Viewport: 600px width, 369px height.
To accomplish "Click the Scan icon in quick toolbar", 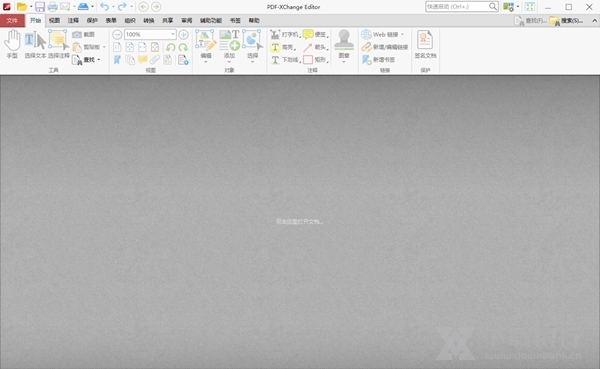I will pyautogui.click(x=83, y=7).
